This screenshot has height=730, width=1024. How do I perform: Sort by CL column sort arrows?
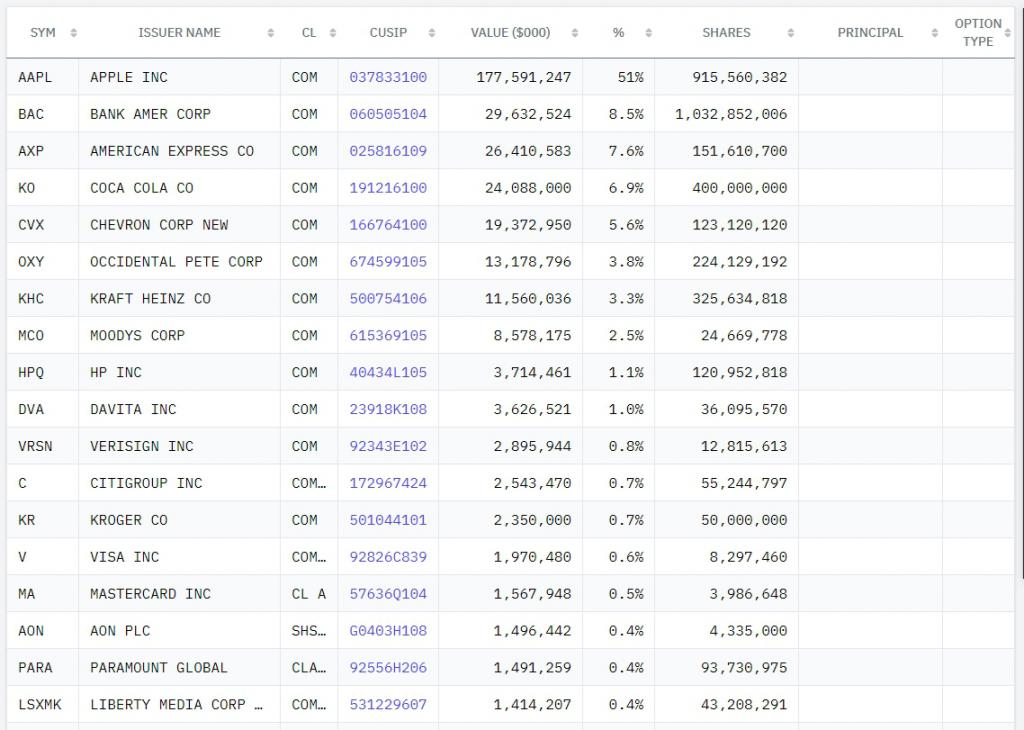coord(332,33)
